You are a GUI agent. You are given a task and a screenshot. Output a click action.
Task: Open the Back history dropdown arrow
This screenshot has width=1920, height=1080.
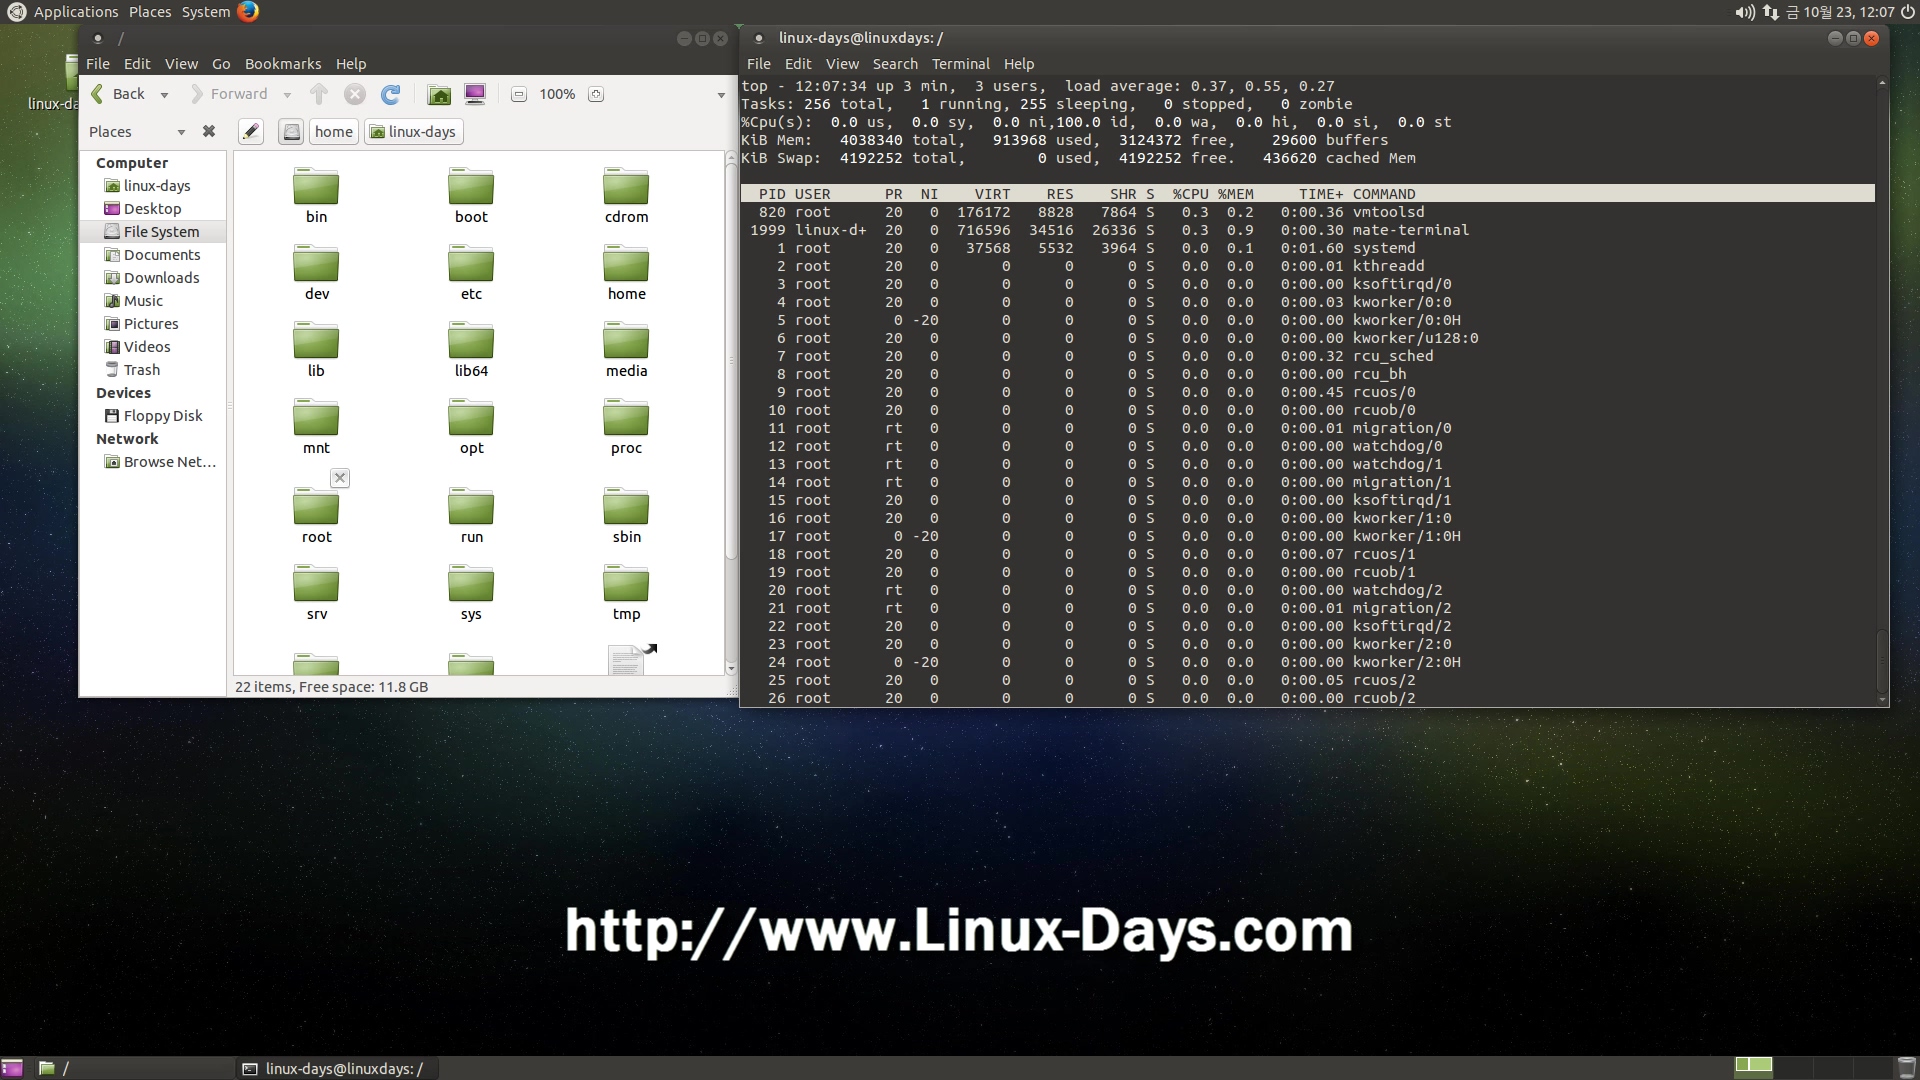tap(164, 95)
